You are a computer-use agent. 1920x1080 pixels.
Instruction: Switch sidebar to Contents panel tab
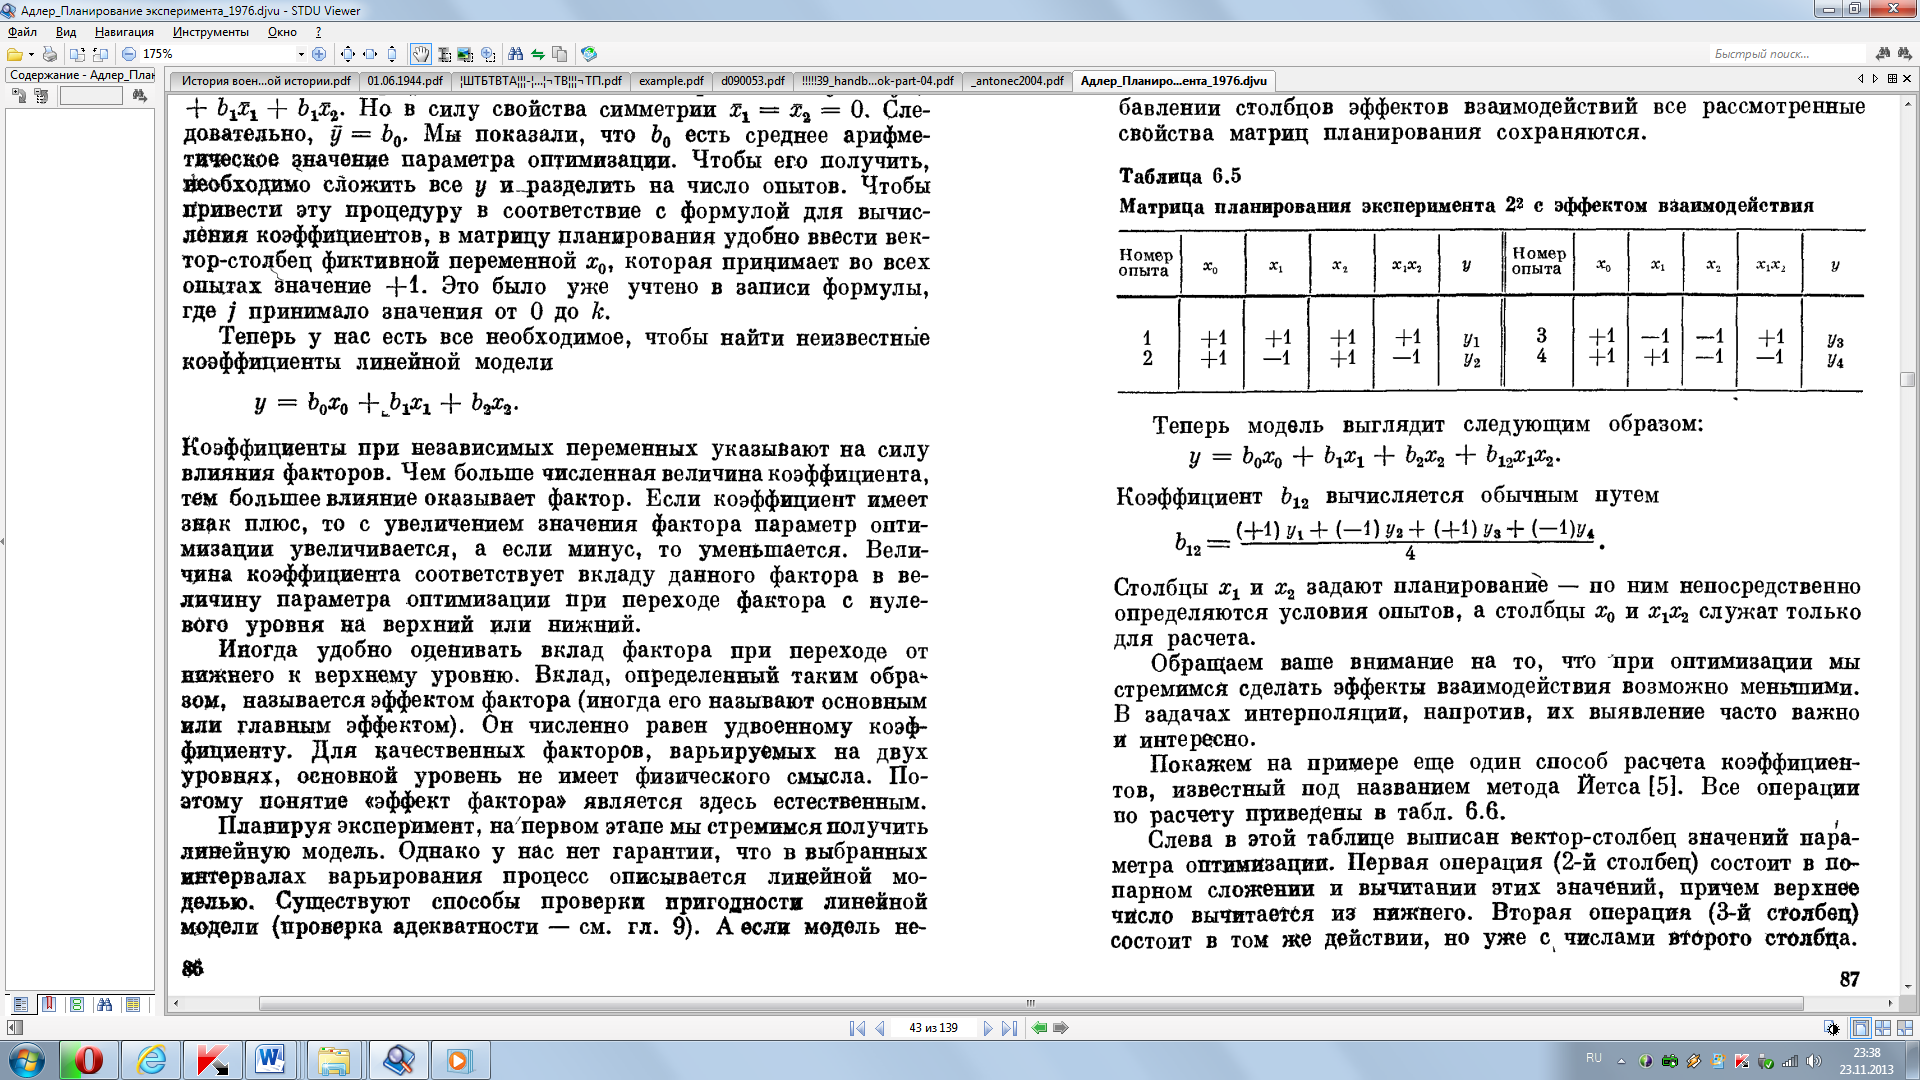pyautogui.click(x=20, y=1004)
